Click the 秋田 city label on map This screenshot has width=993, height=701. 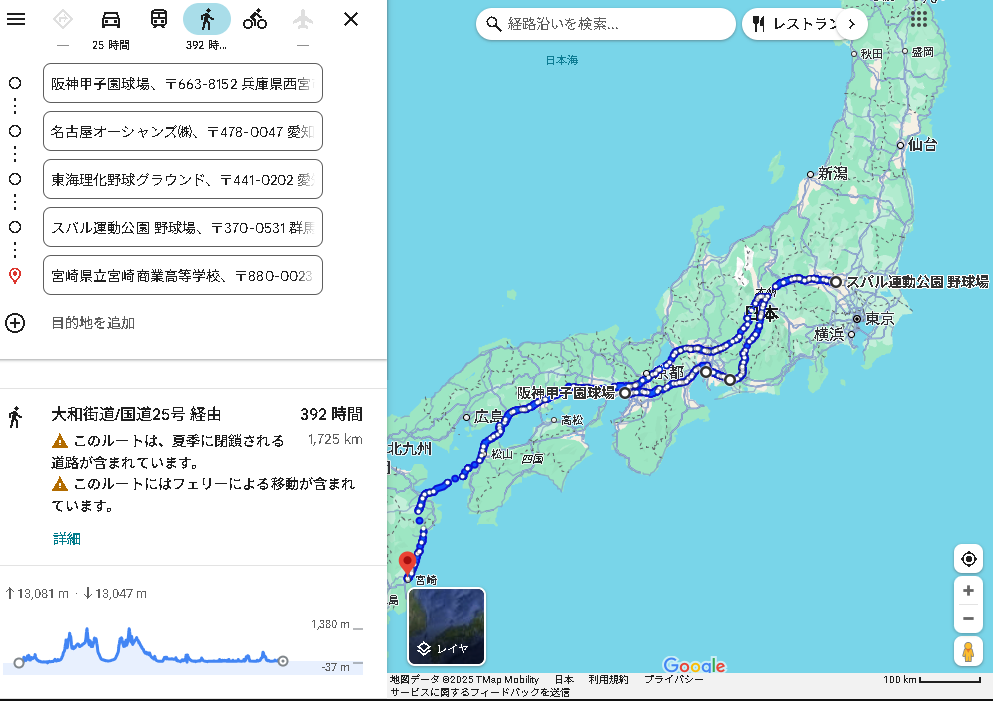(871, 54)
